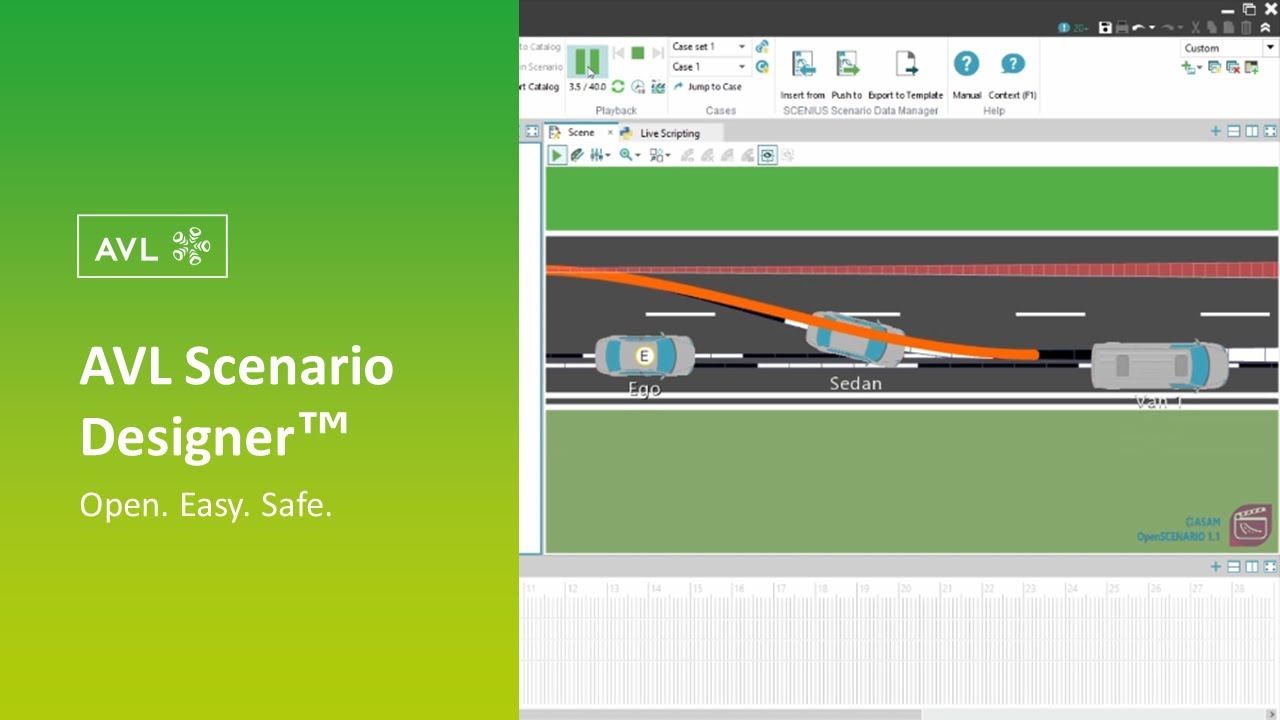The height and width of the screenshot is (720, 1280).
Task: Split timeline panel horizontally
Action: 1234,566
